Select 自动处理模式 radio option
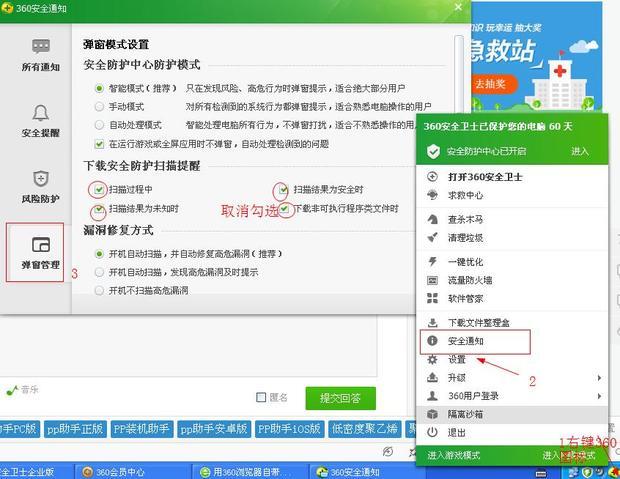 coord(99,125)
